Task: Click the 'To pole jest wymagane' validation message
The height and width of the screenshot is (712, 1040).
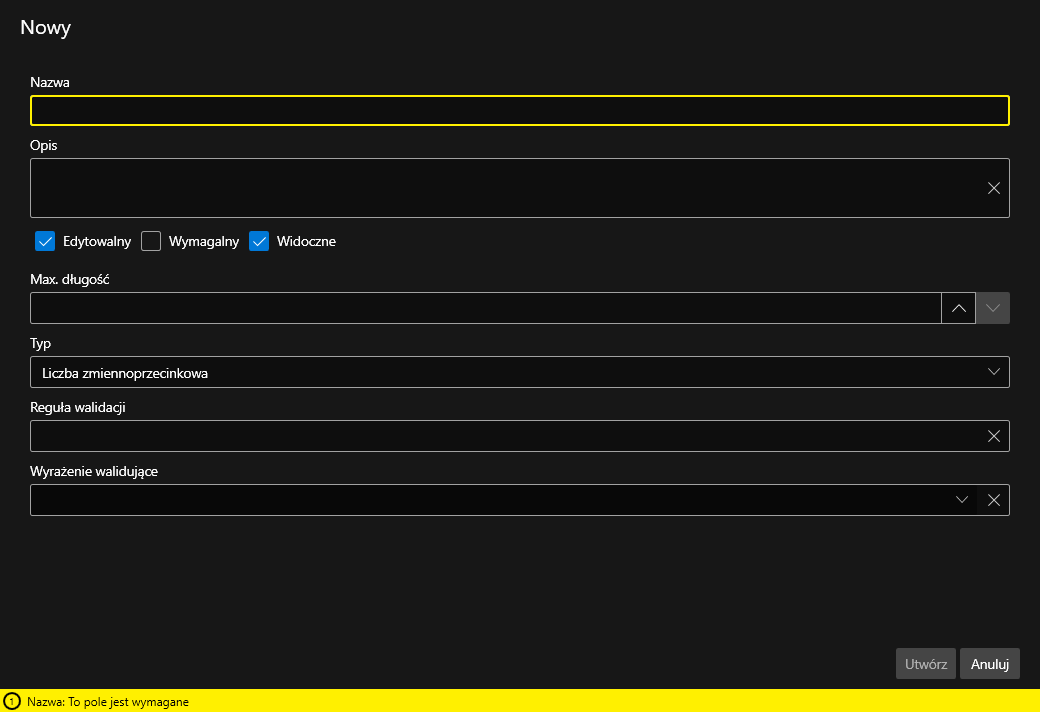Action: click(108, 702)
